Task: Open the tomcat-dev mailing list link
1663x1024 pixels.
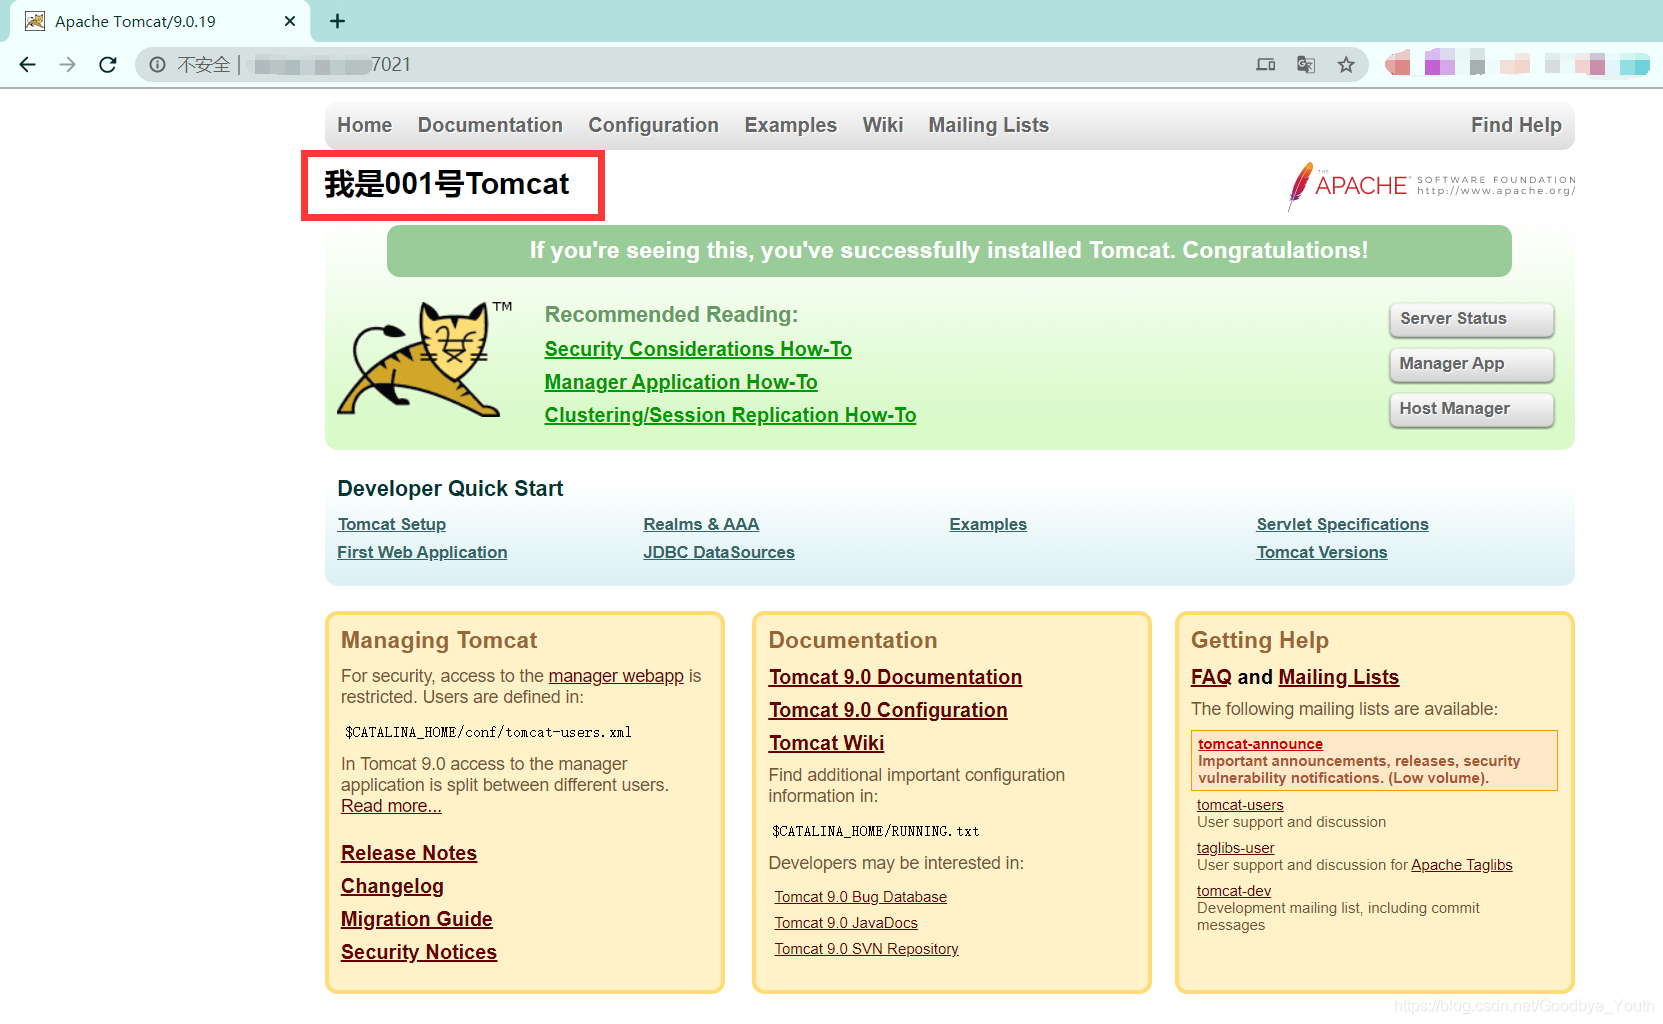Action: [x=1234, y=891]
